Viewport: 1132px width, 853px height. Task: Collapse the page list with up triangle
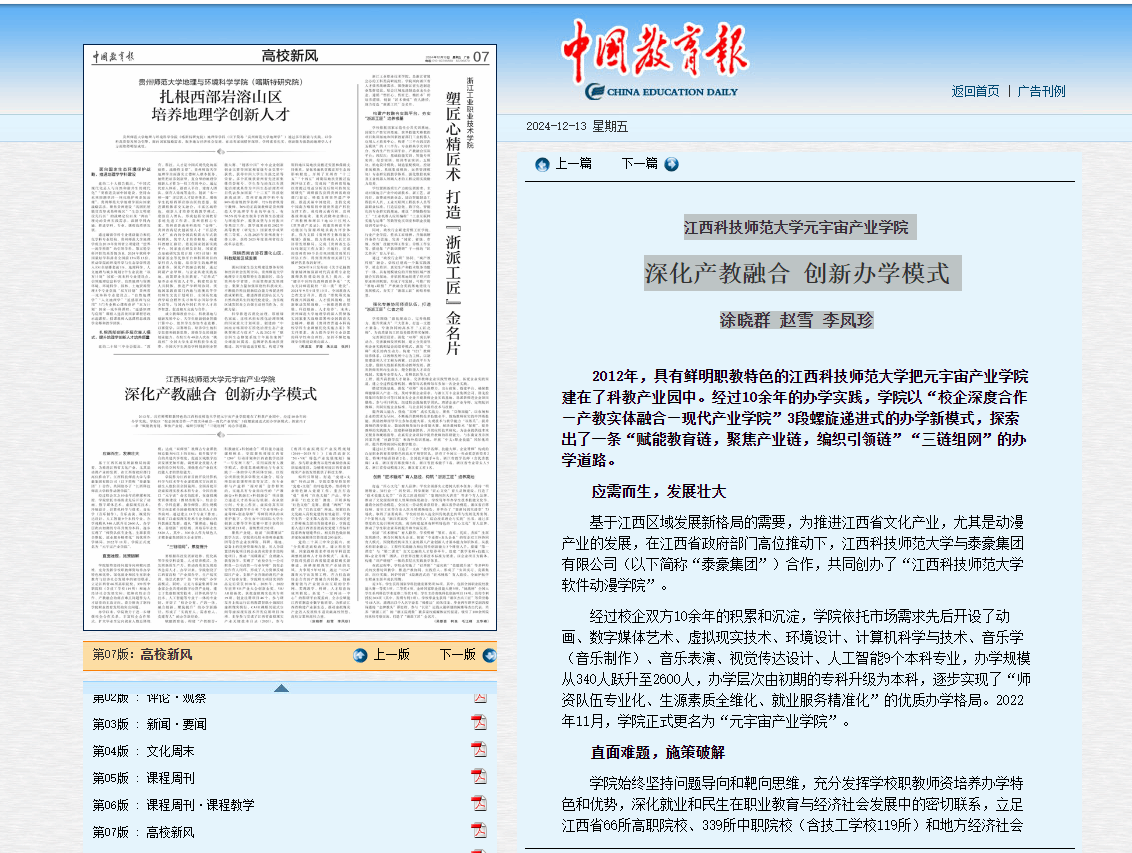tap(282, 688)
